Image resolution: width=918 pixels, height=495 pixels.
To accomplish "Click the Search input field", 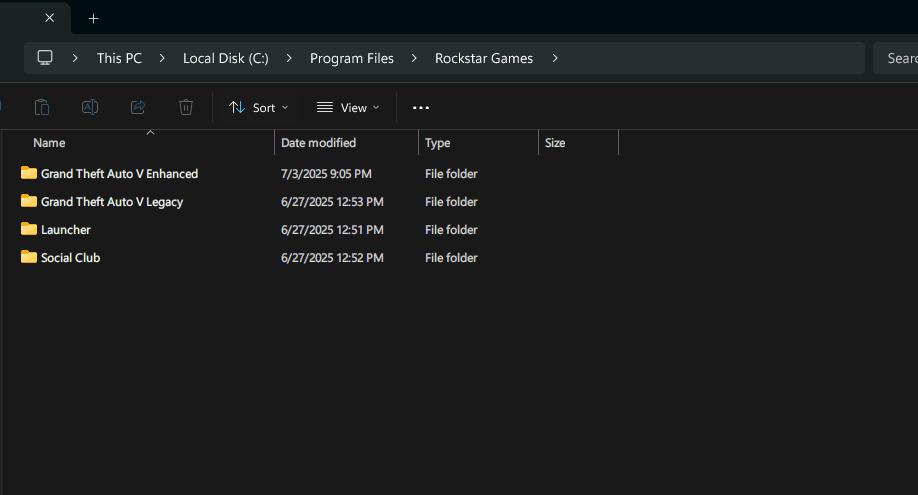I will point(898,58).
